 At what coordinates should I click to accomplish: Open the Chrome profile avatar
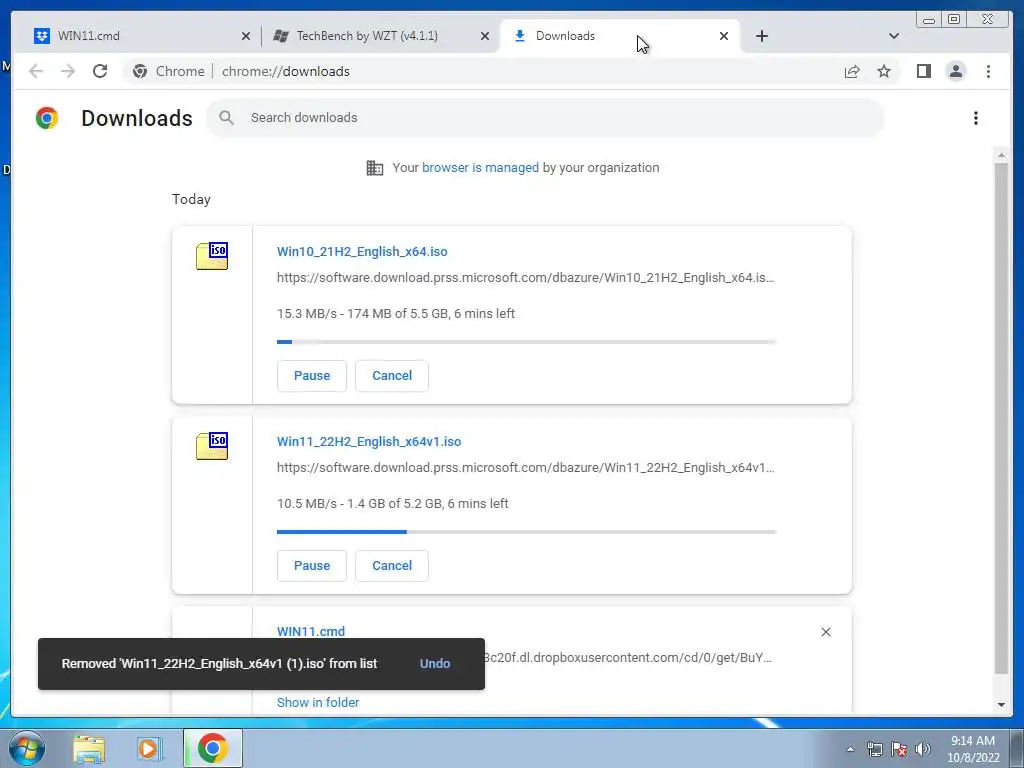[955, 71]
